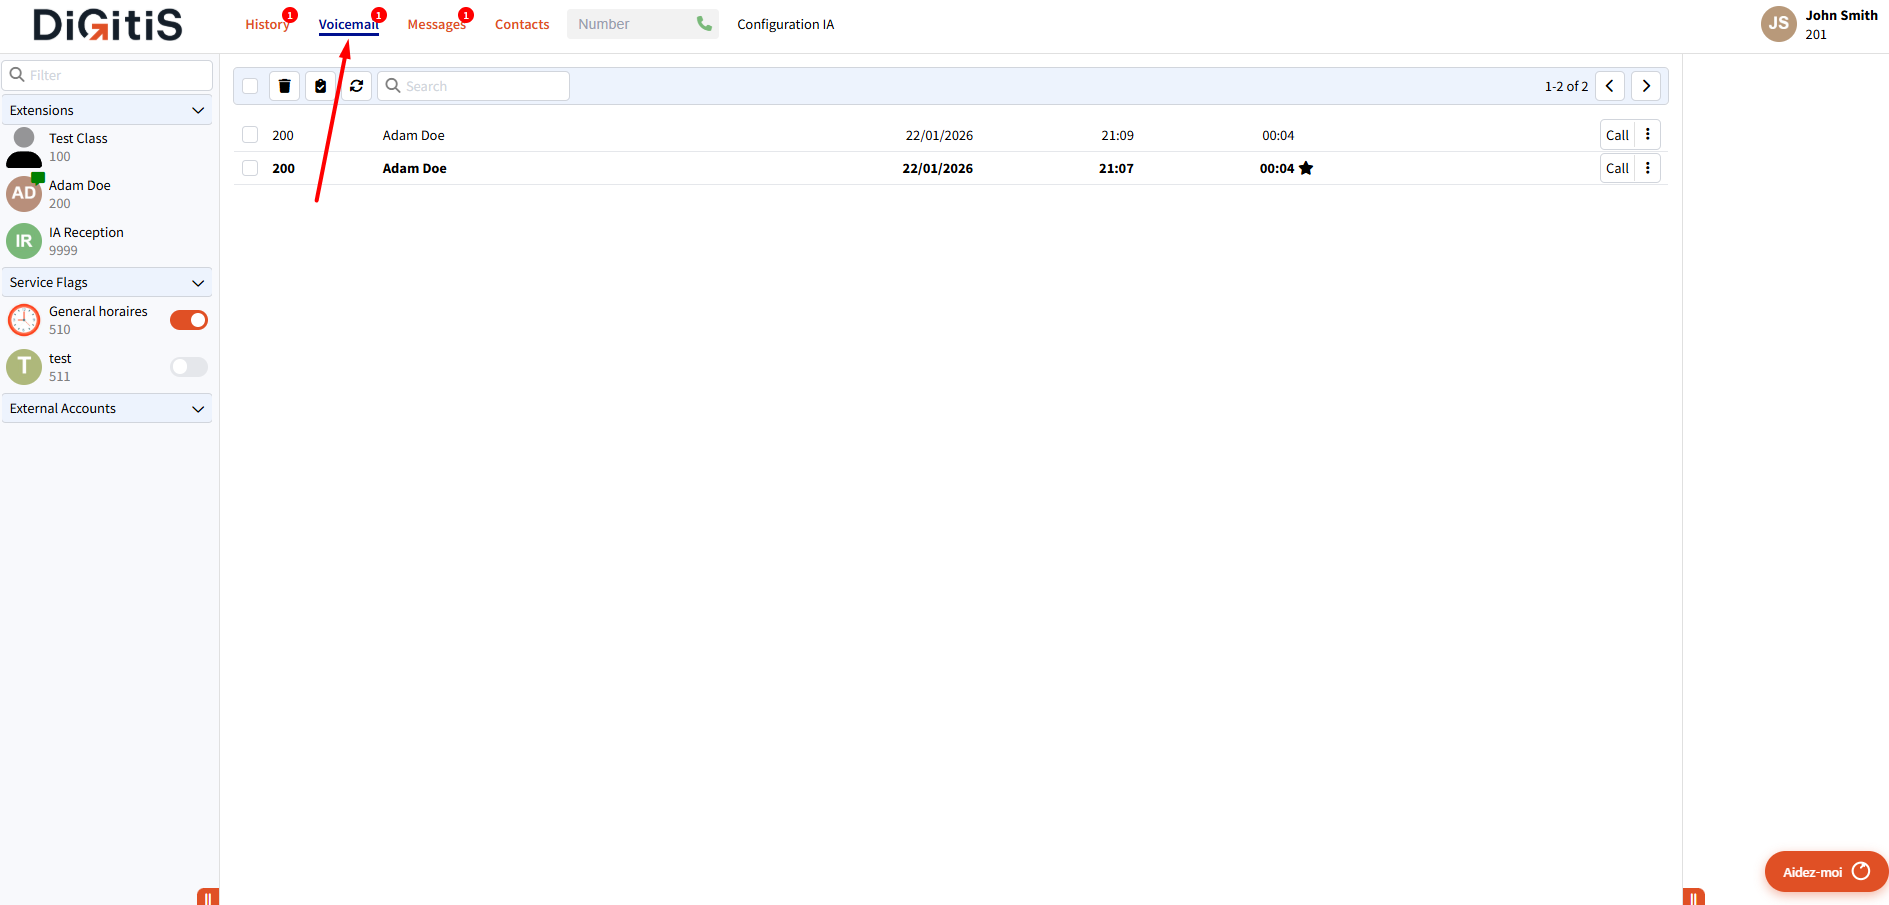Click the DiGitiS logo
The width and height of the screenshot is (1889, 905).
click(x=106, y=25)
